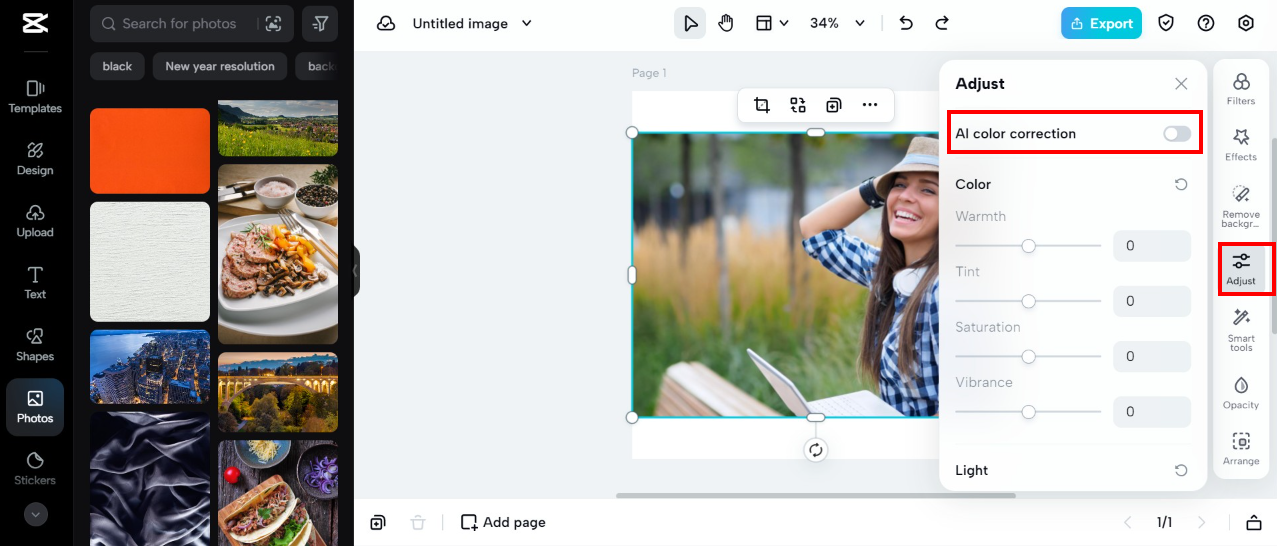Select the 'New year resolution' search tag
Screen dimensions: 1277x546
click(220, 66)
